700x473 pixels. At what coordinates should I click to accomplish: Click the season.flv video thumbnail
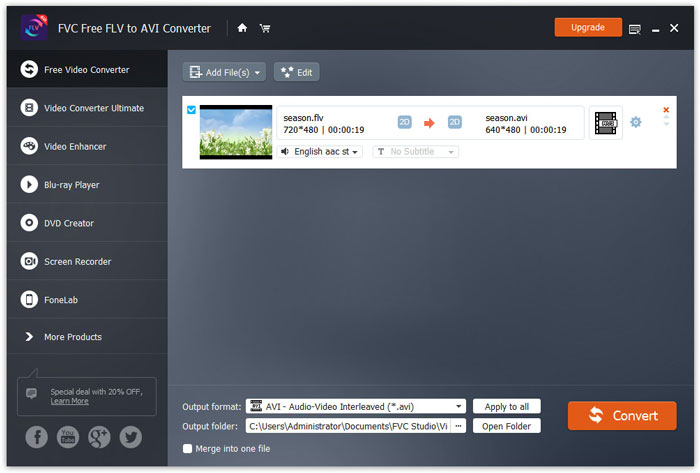pyautogui.click(x=236, y=132)
